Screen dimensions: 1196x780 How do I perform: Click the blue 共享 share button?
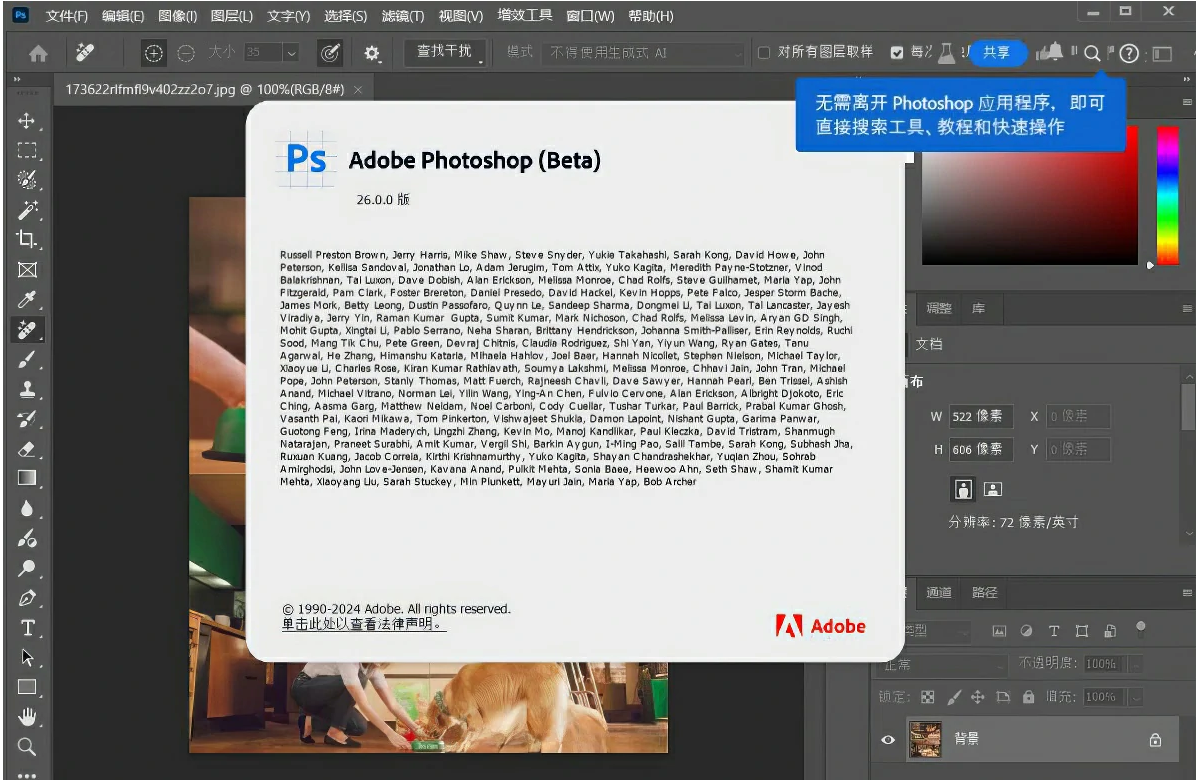click(x=996, y=53)
